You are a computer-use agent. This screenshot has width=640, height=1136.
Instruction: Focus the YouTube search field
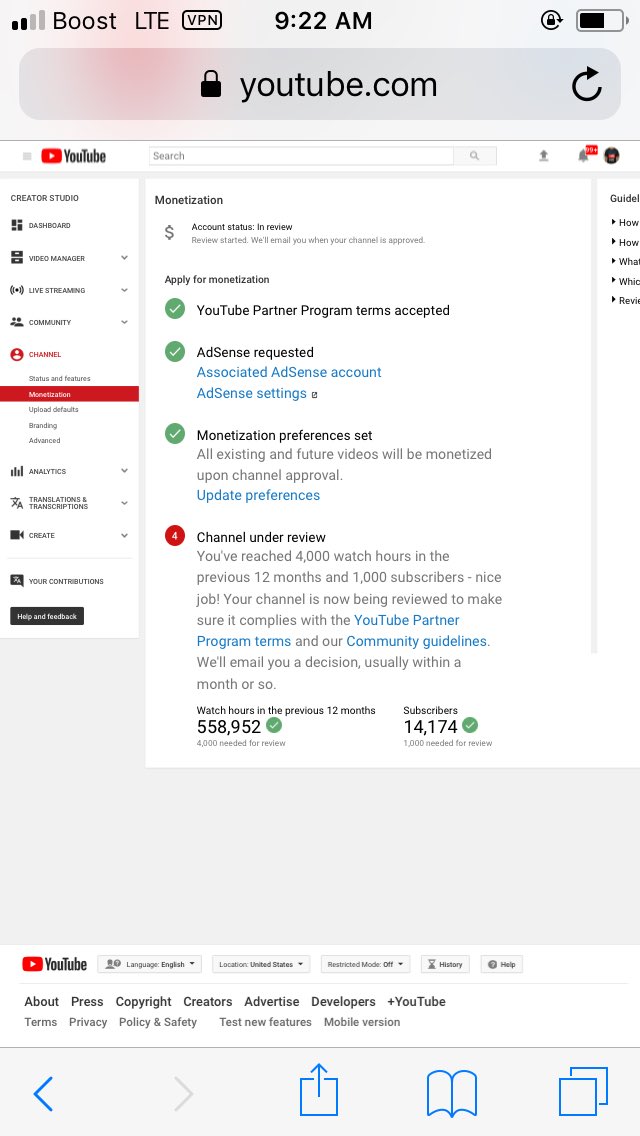click(301, 156)
